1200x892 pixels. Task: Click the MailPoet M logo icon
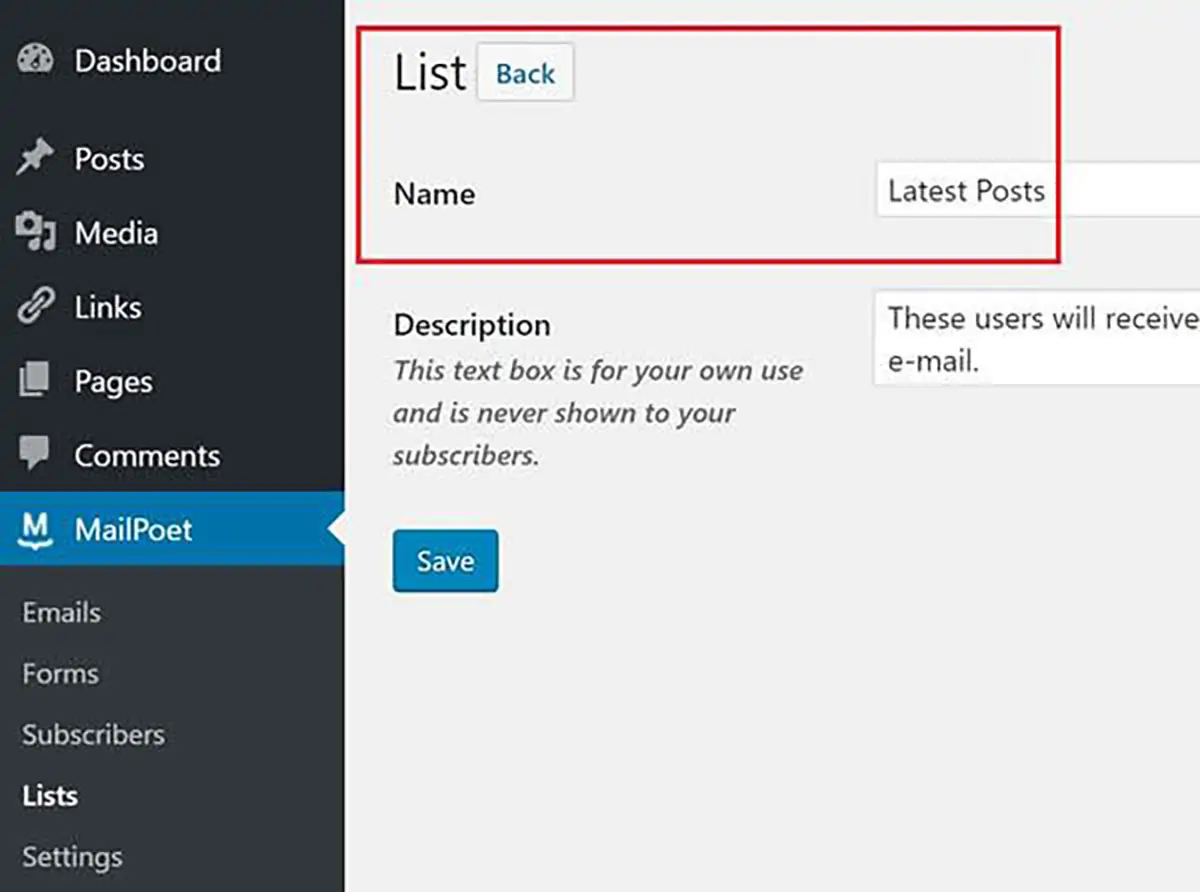pyautogui.click(x=35, y=529)
